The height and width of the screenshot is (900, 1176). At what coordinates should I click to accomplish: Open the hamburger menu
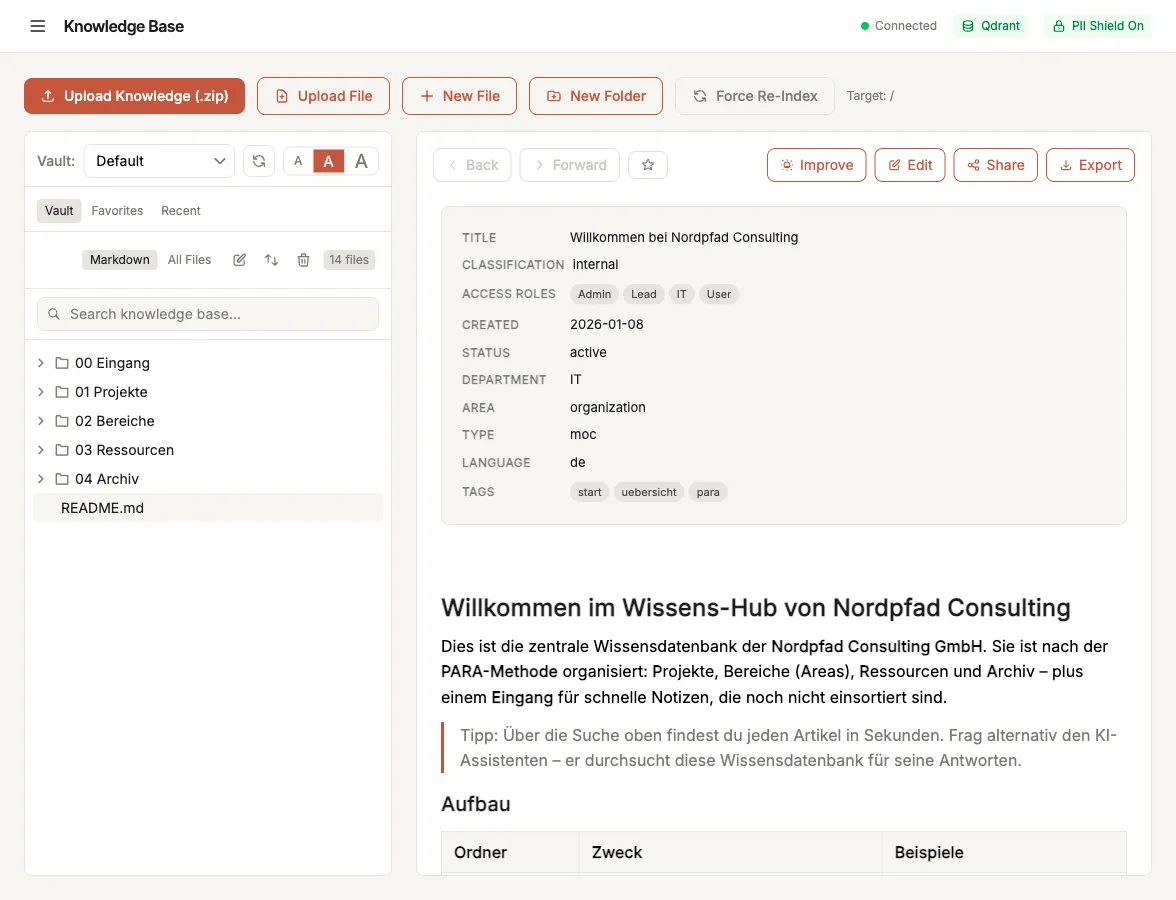[38, 26]
